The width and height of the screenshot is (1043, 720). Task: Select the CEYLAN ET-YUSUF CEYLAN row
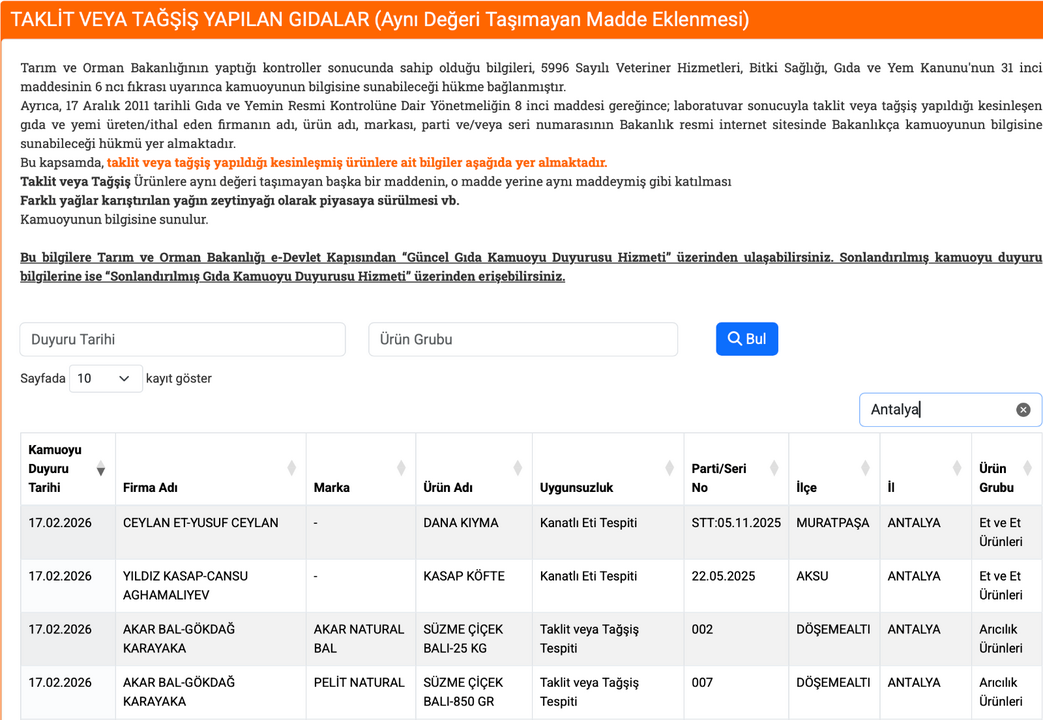pos(201,523)
